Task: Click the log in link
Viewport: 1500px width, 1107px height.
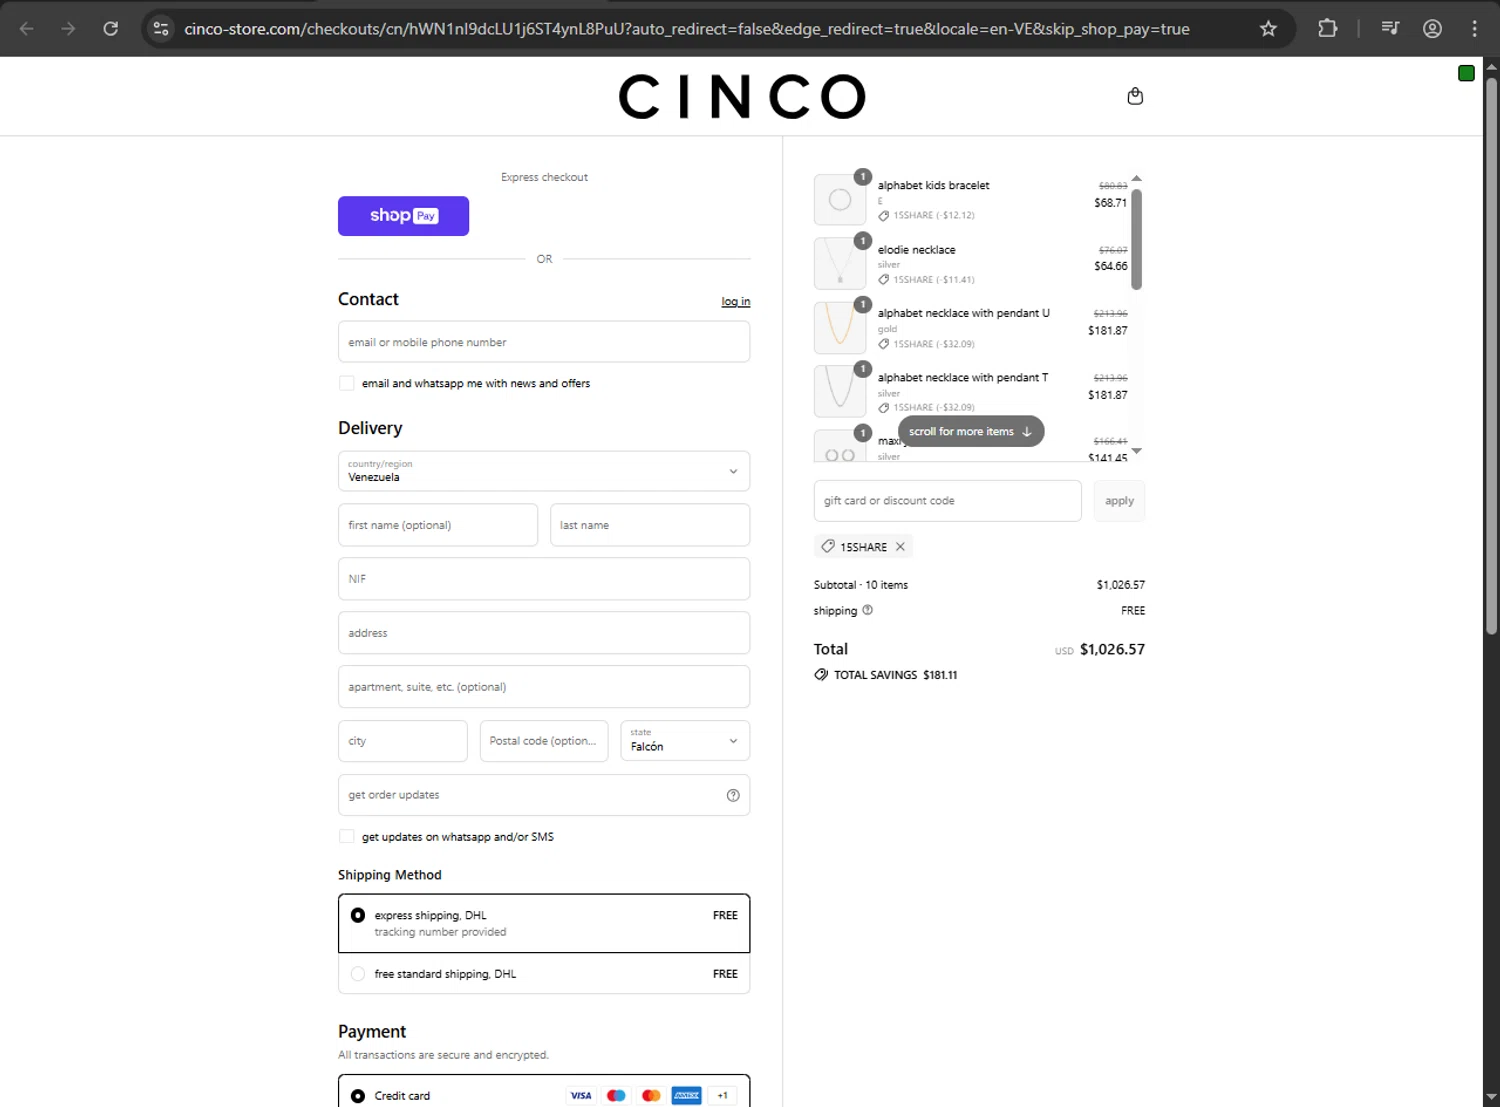Action: click(736, 301)
